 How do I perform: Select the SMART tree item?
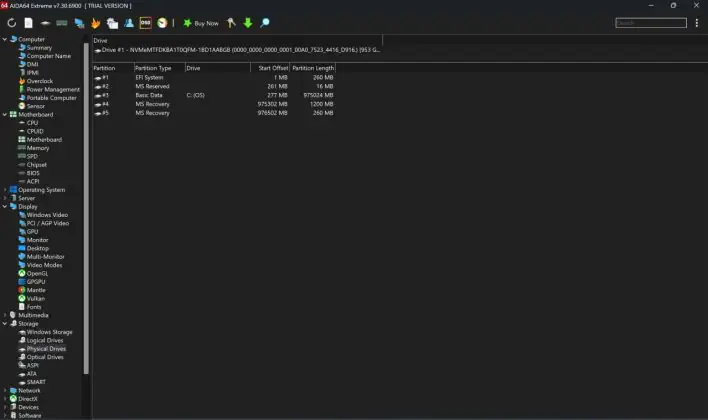point(36,382)
